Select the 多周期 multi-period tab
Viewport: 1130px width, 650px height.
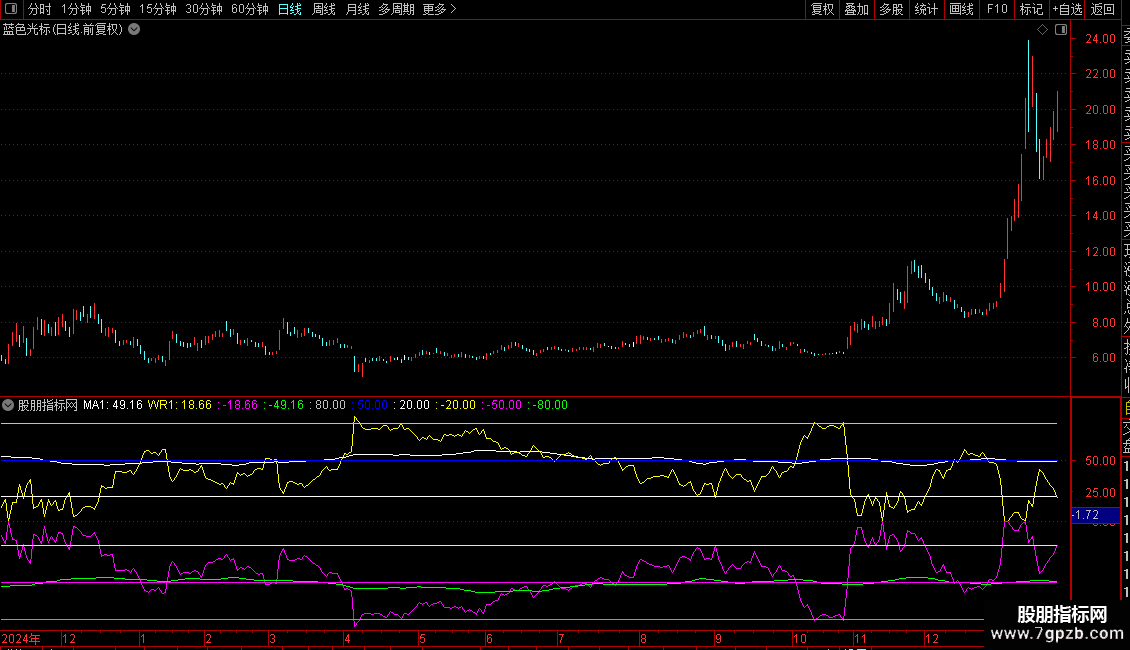click(396, 9)
